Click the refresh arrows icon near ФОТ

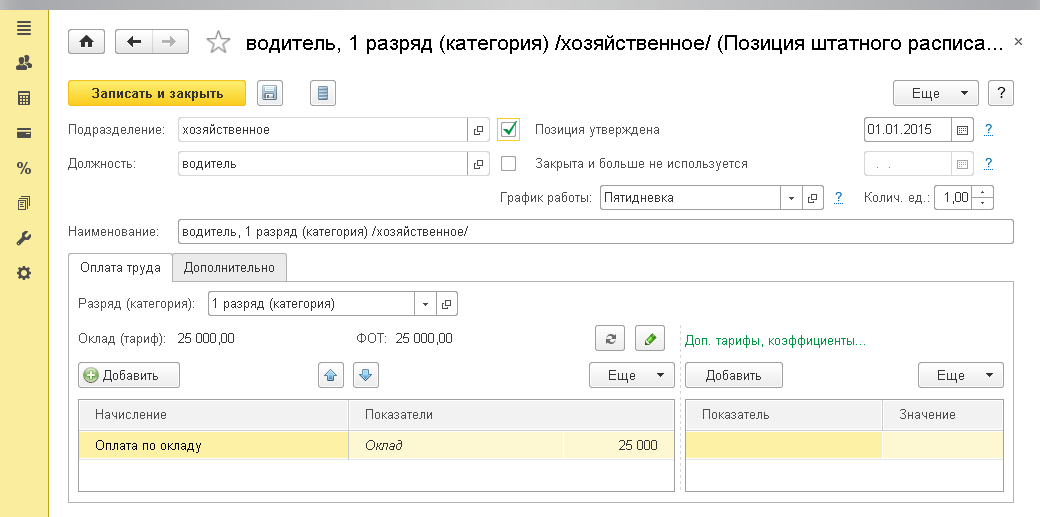pos(609,338)
